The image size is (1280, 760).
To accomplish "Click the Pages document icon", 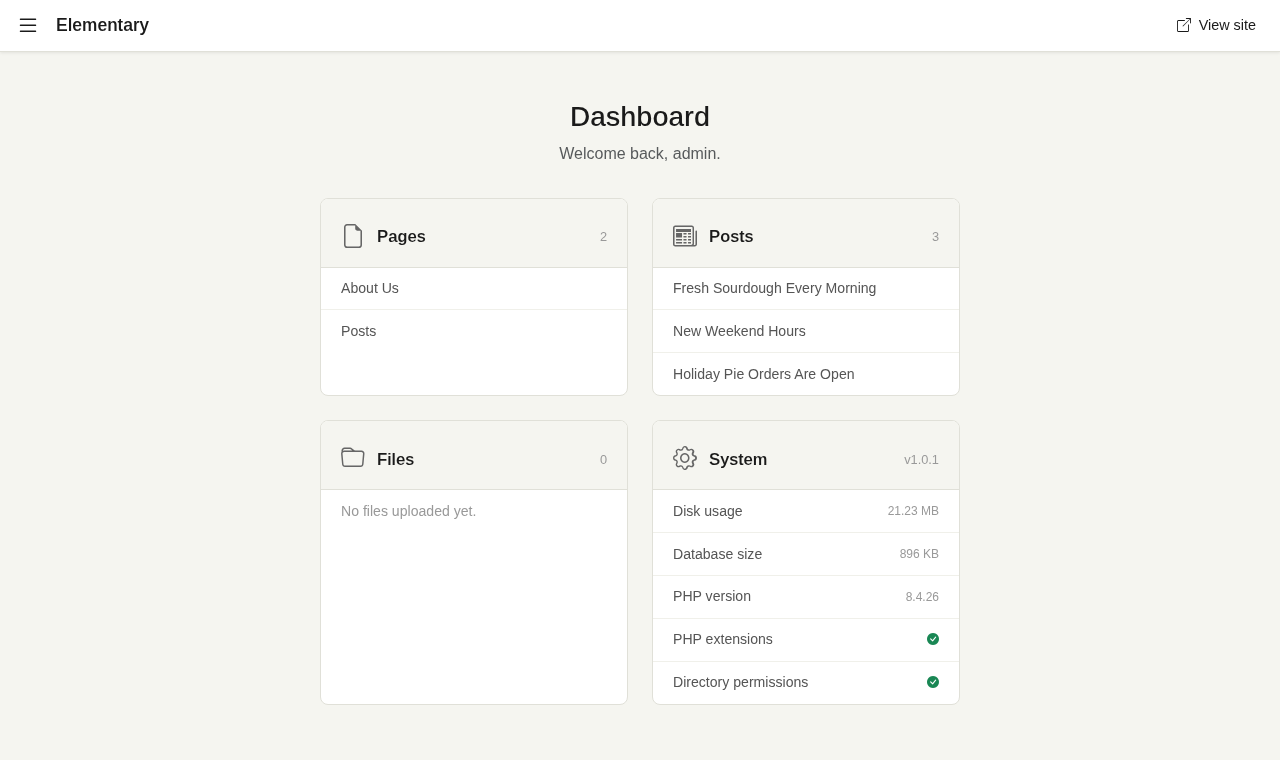I will [353, 236].
